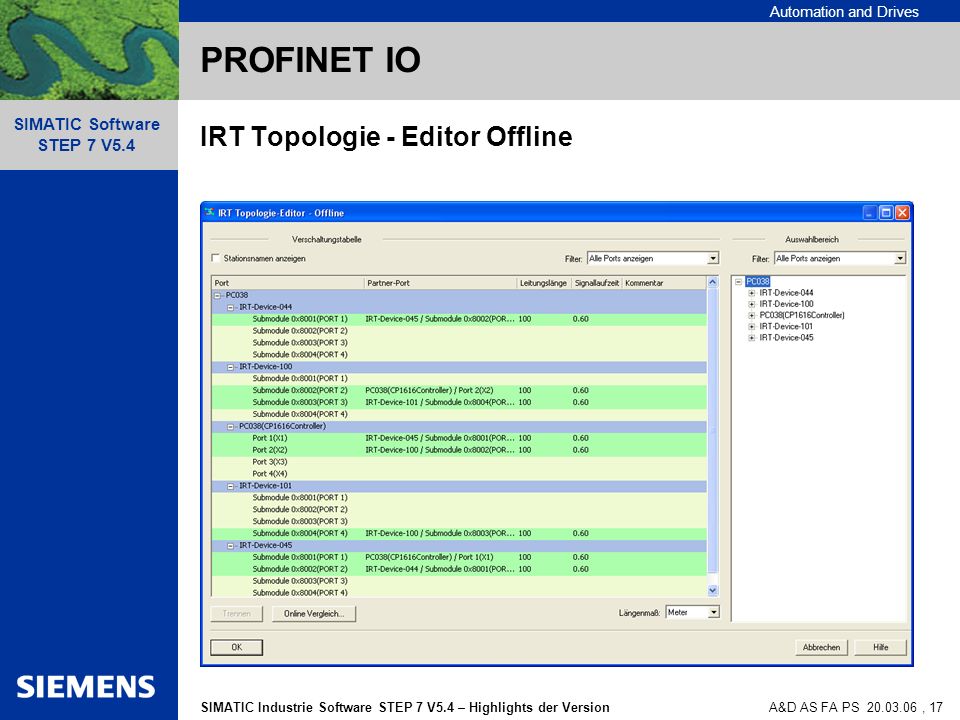Cancel the dialog with Abbrechen
Viewport: 960px width, 720px height.
pyautogui.click(x=821, y=647)
